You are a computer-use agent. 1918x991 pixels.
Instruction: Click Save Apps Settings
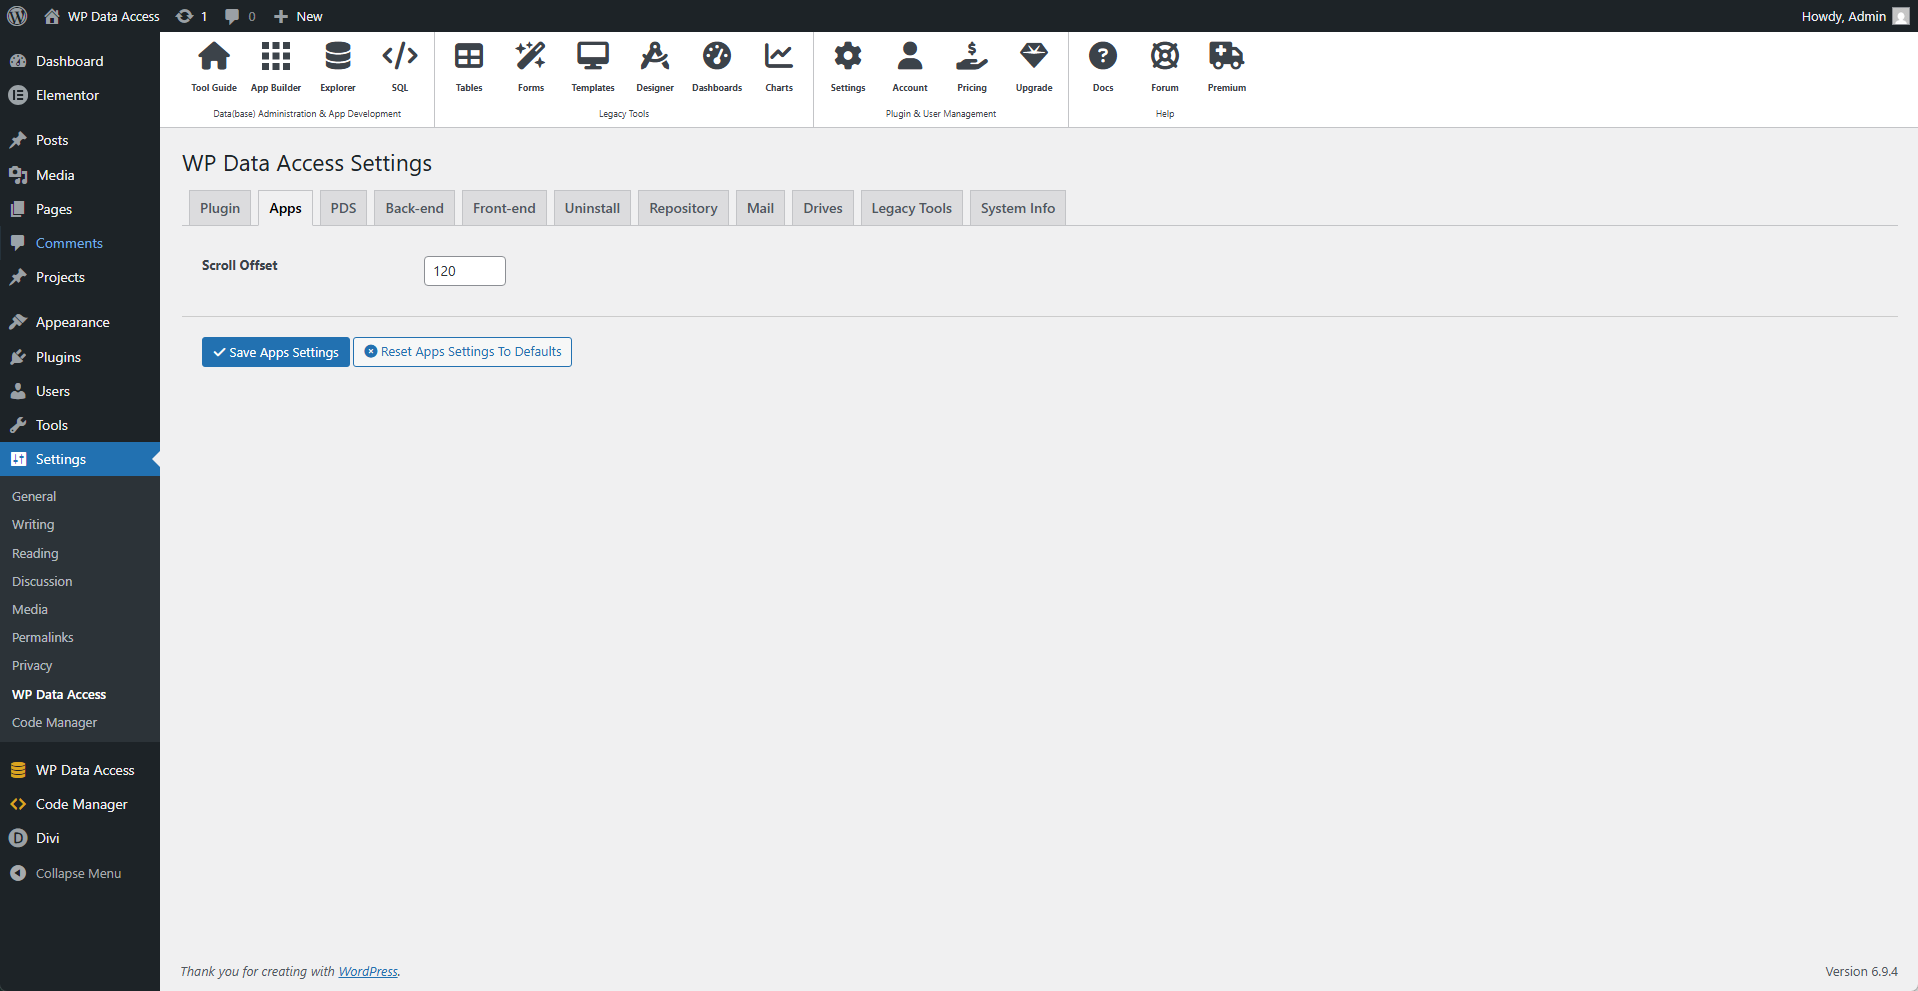pos(275,351)
